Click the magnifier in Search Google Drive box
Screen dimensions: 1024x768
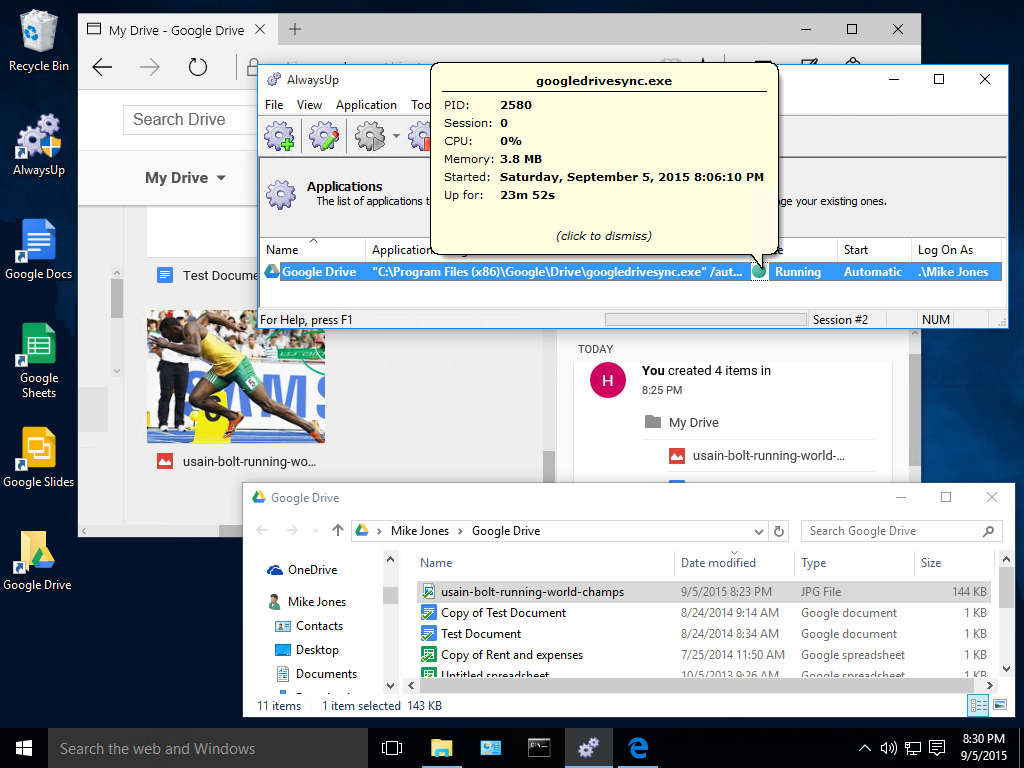[x=989, y=531]
